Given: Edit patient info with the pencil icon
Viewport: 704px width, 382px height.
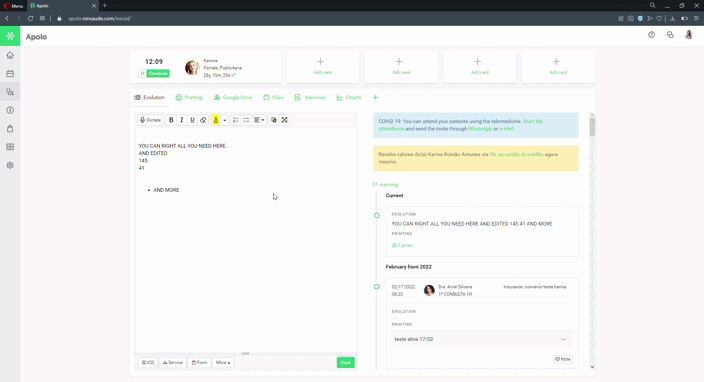Looking at the screenshot, I should click(x=234, y=75).
